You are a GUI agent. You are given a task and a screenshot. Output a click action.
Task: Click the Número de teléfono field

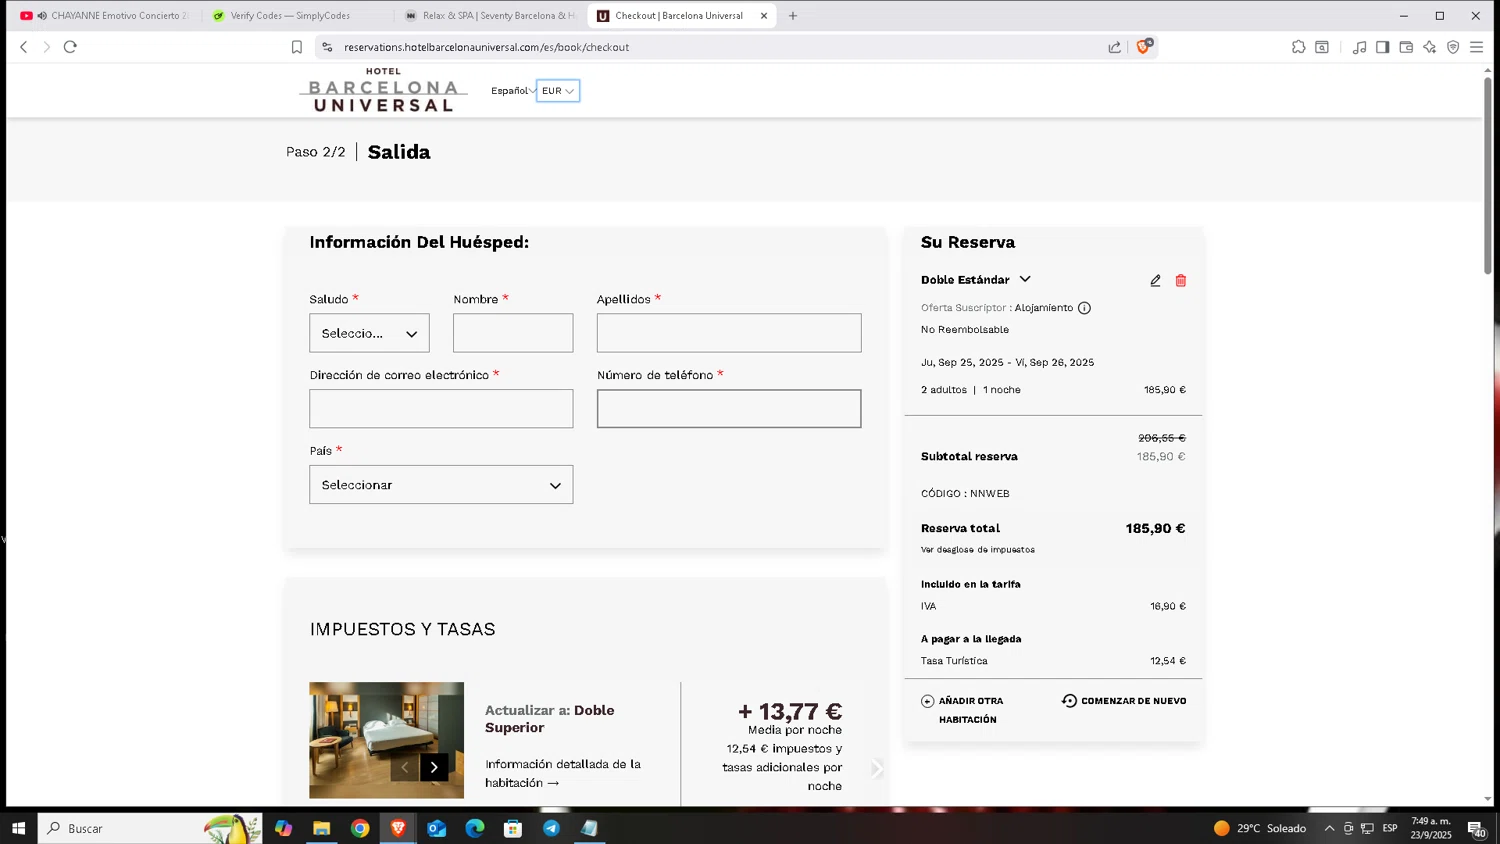click(729, 409)
